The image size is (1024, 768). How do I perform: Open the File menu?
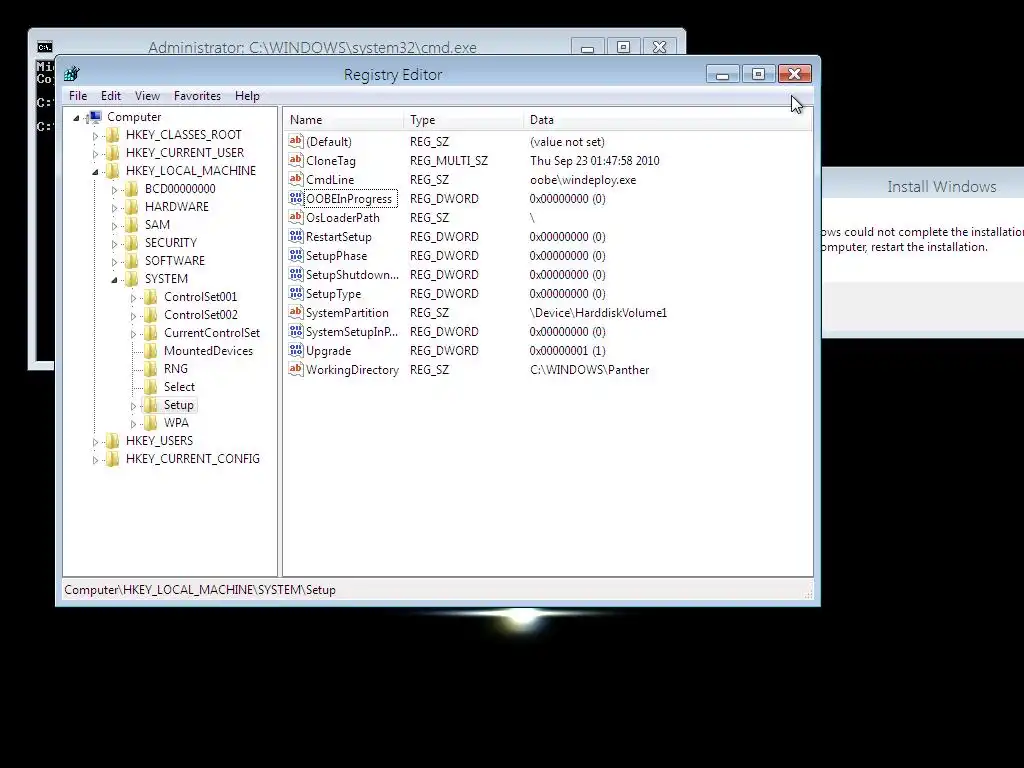tap(78, 95)
